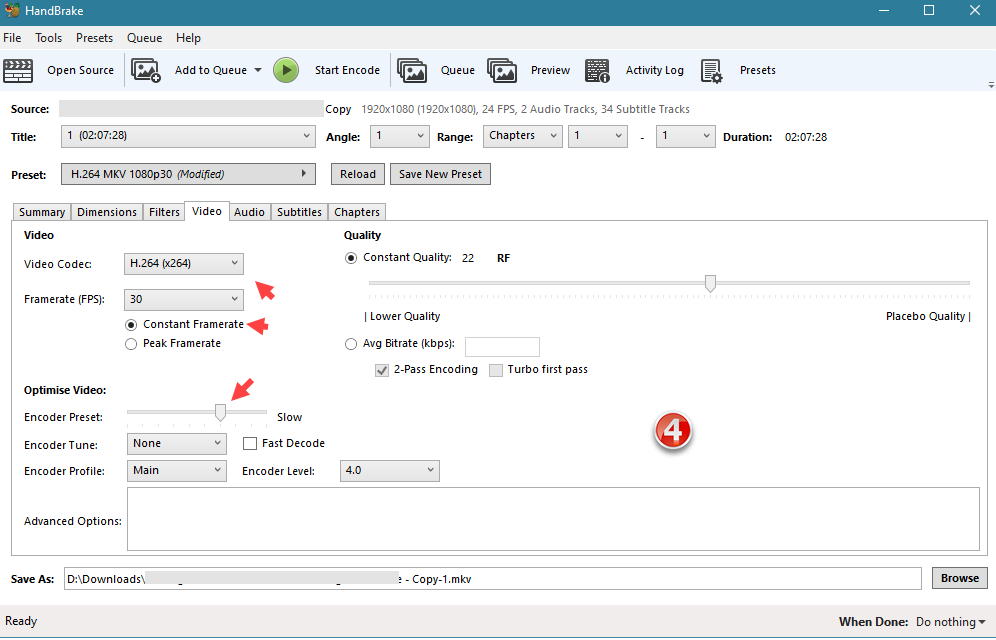Open the Help menu
The height and width of the screenshot is (640, 996).
tap(188, 38)
